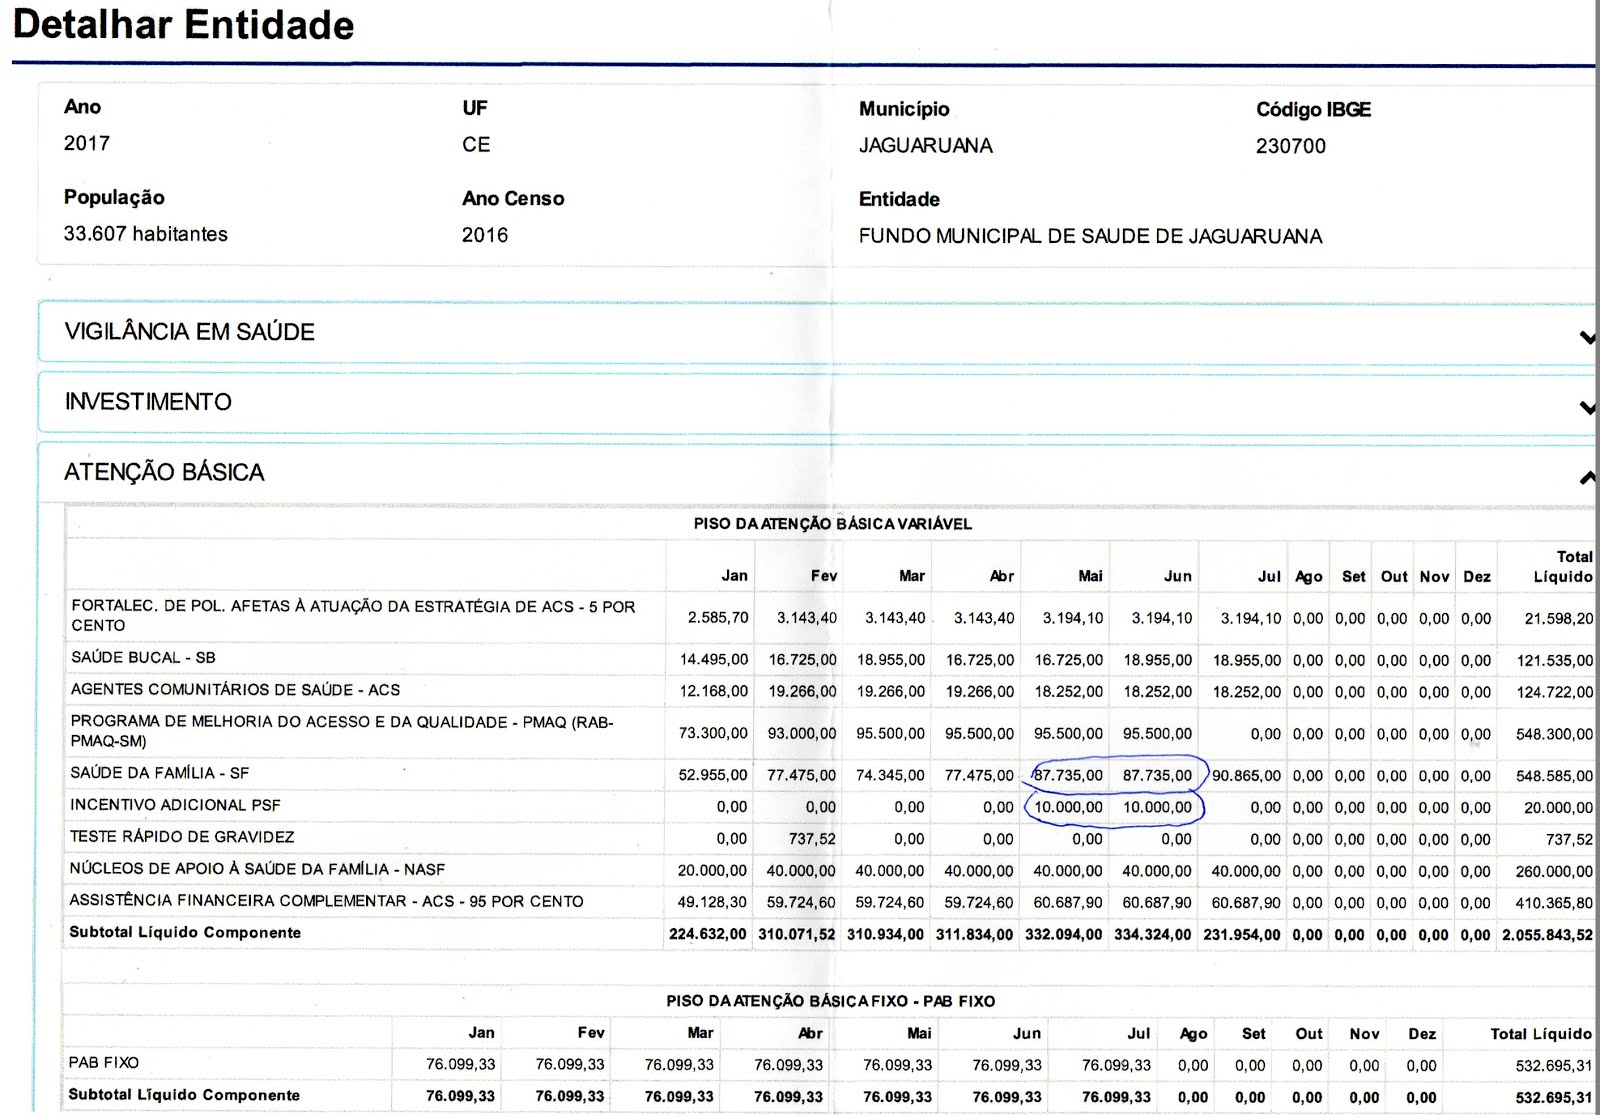Select PMAQ January value '73.300,00'

pos(713,734)
